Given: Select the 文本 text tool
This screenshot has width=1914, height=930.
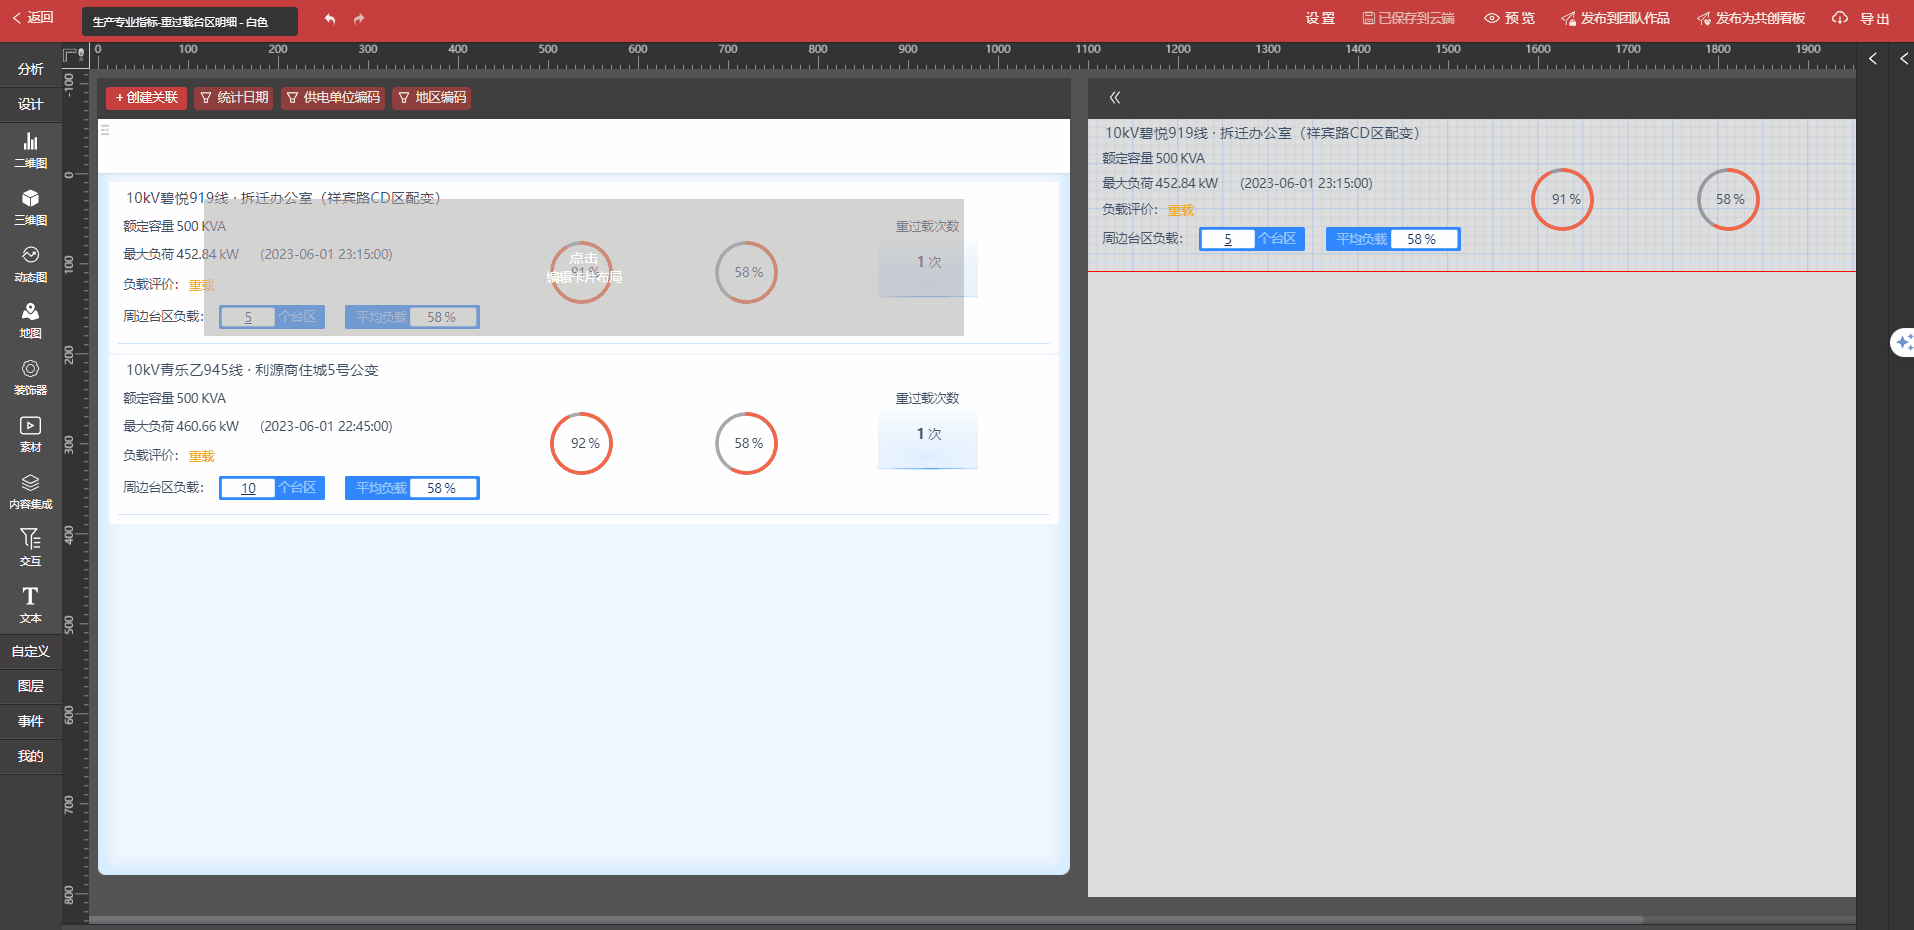Looking at the screenshot, I should point(30,604).
